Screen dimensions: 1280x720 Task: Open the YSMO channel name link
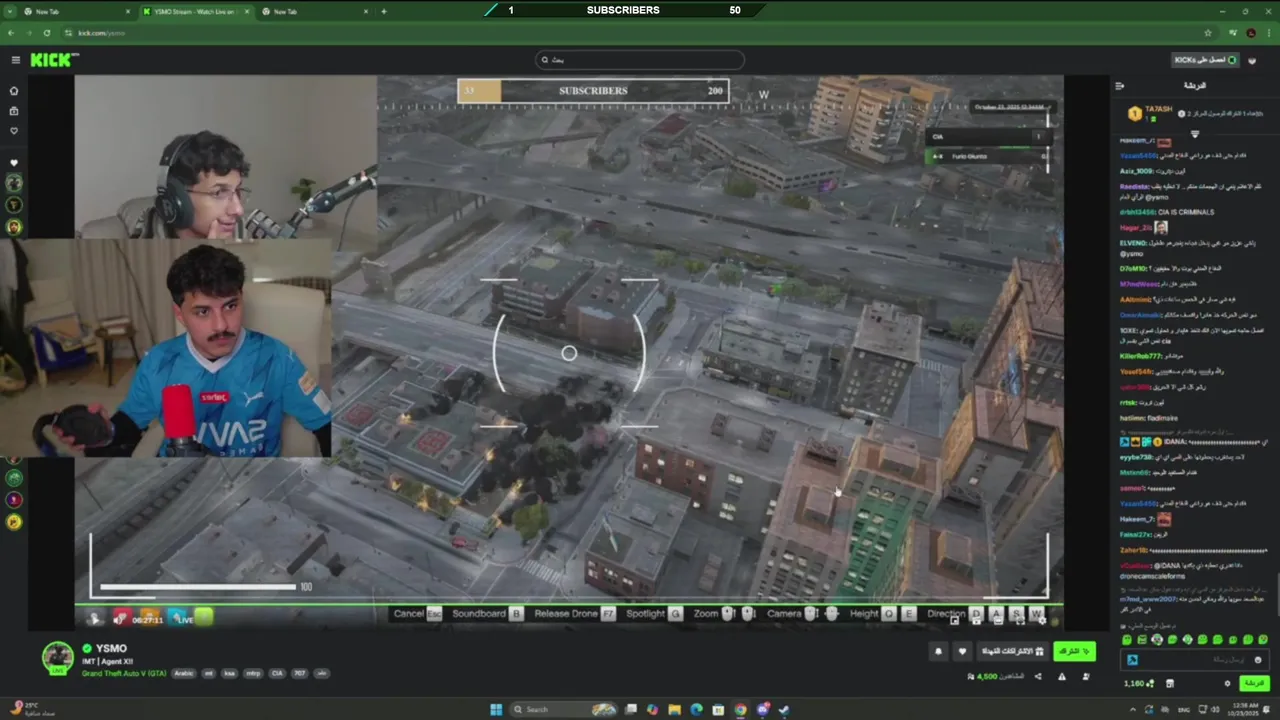pyautogui.click(x=111, y=648)
